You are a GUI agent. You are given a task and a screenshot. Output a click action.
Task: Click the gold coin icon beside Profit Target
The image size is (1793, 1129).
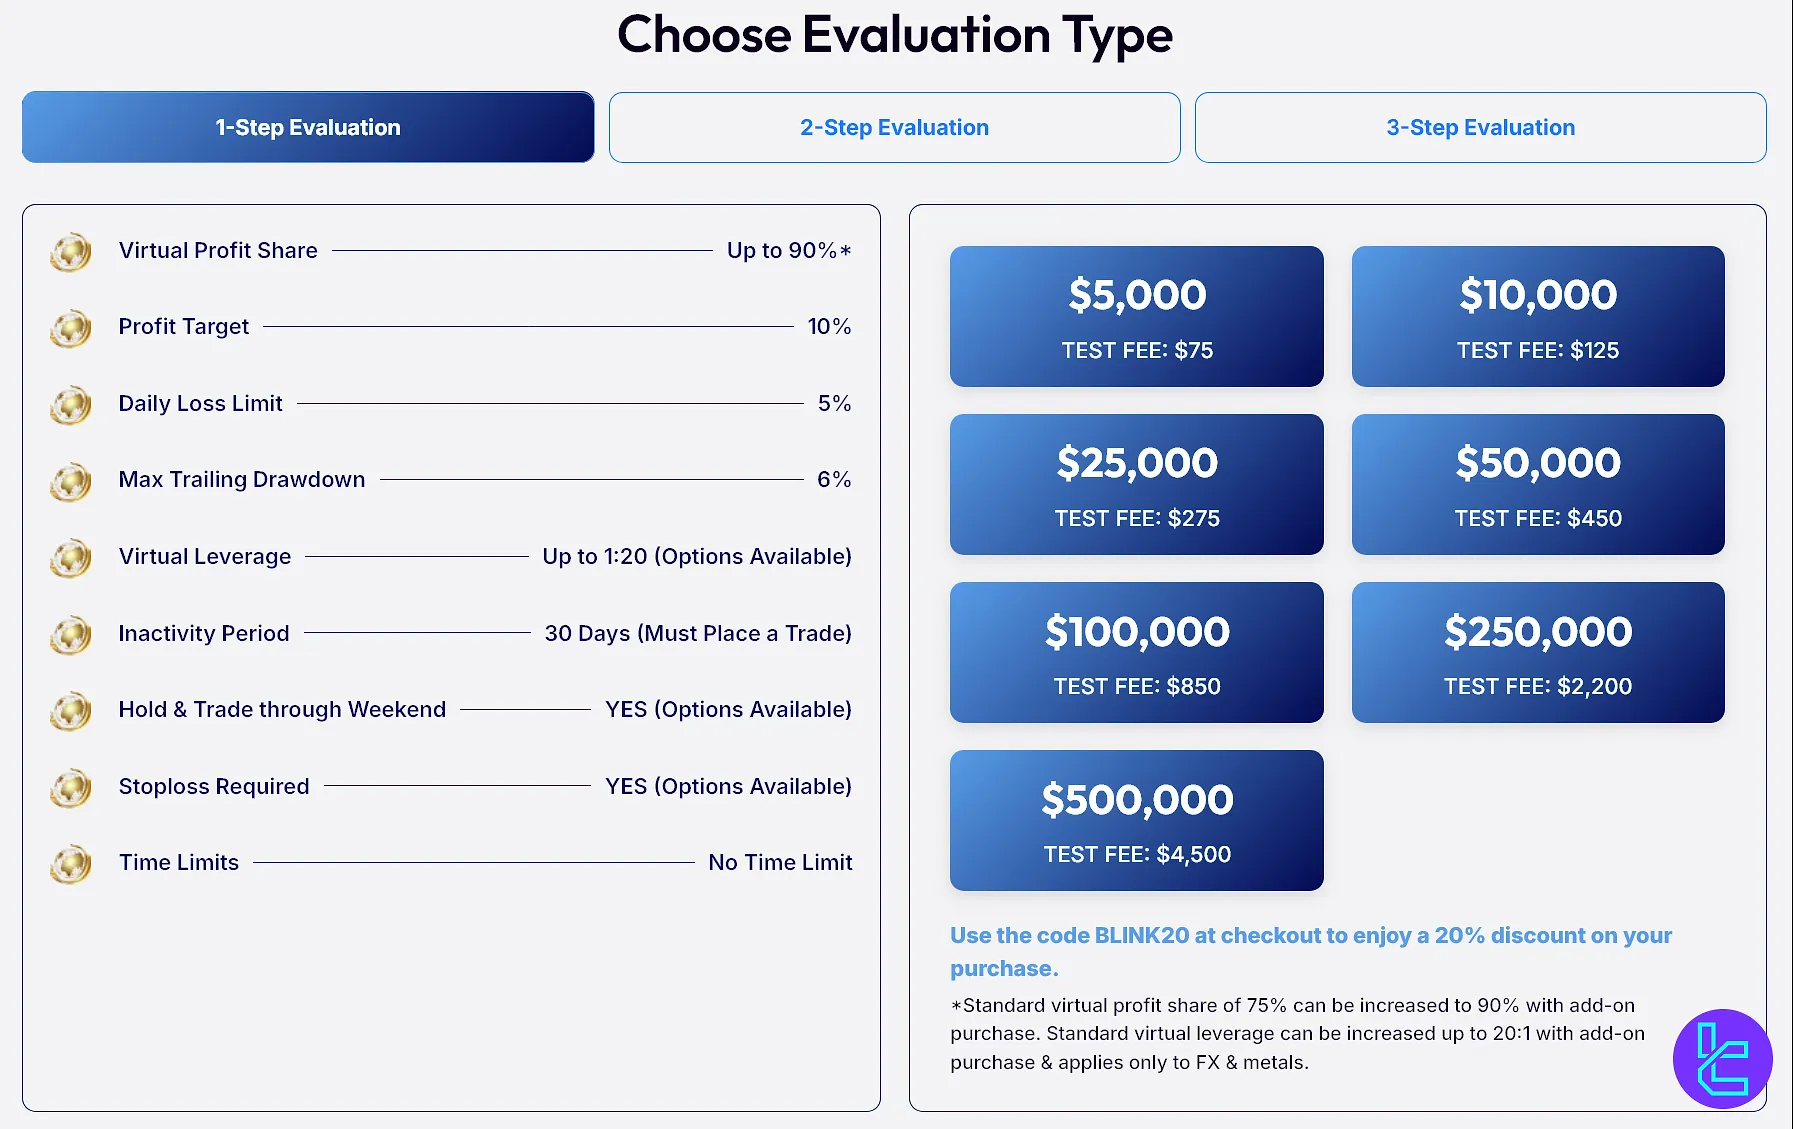[71, 328]
